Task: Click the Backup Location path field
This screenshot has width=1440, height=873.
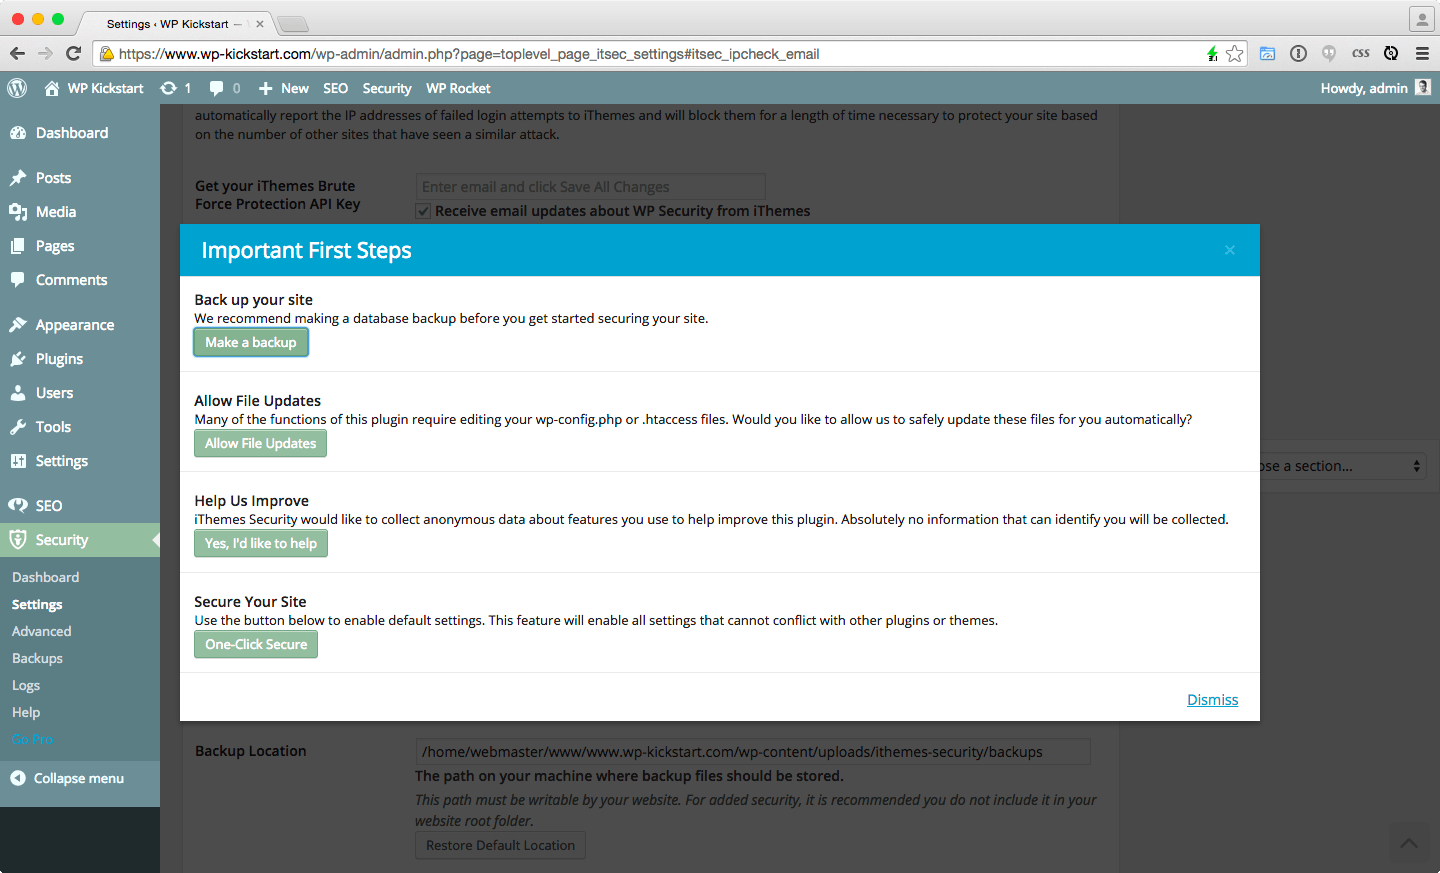Action: (x=753, y=751)
